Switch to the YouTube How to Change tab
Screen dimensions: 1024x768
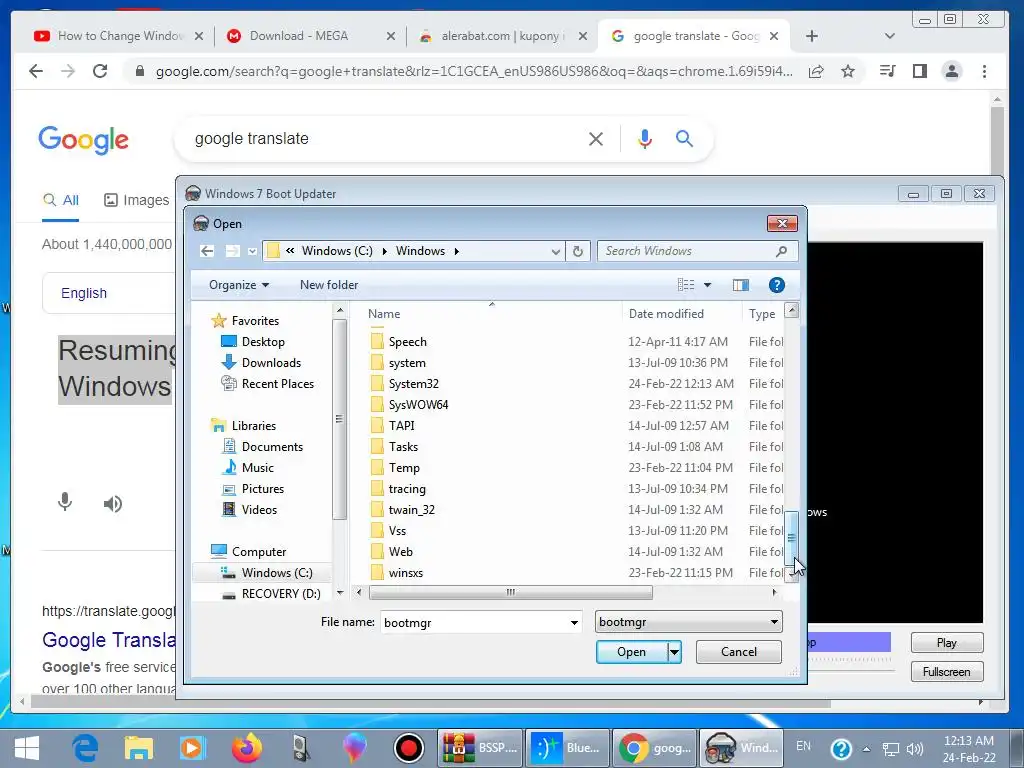tap(119, 36)
